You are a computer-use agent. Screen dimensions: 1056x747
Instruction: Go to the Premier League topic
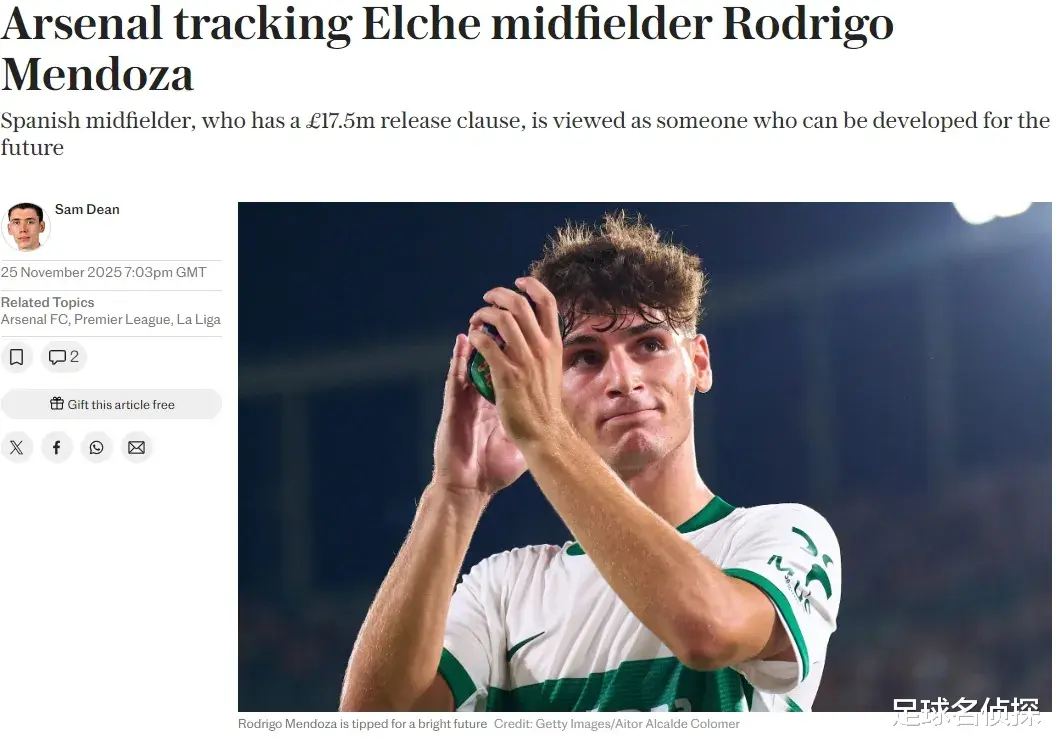coord(122,319)
